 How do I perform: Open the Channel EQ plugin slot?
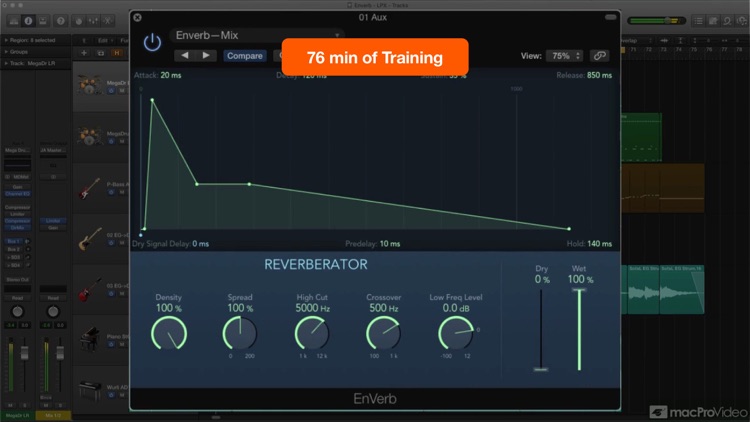pos(18,194)
